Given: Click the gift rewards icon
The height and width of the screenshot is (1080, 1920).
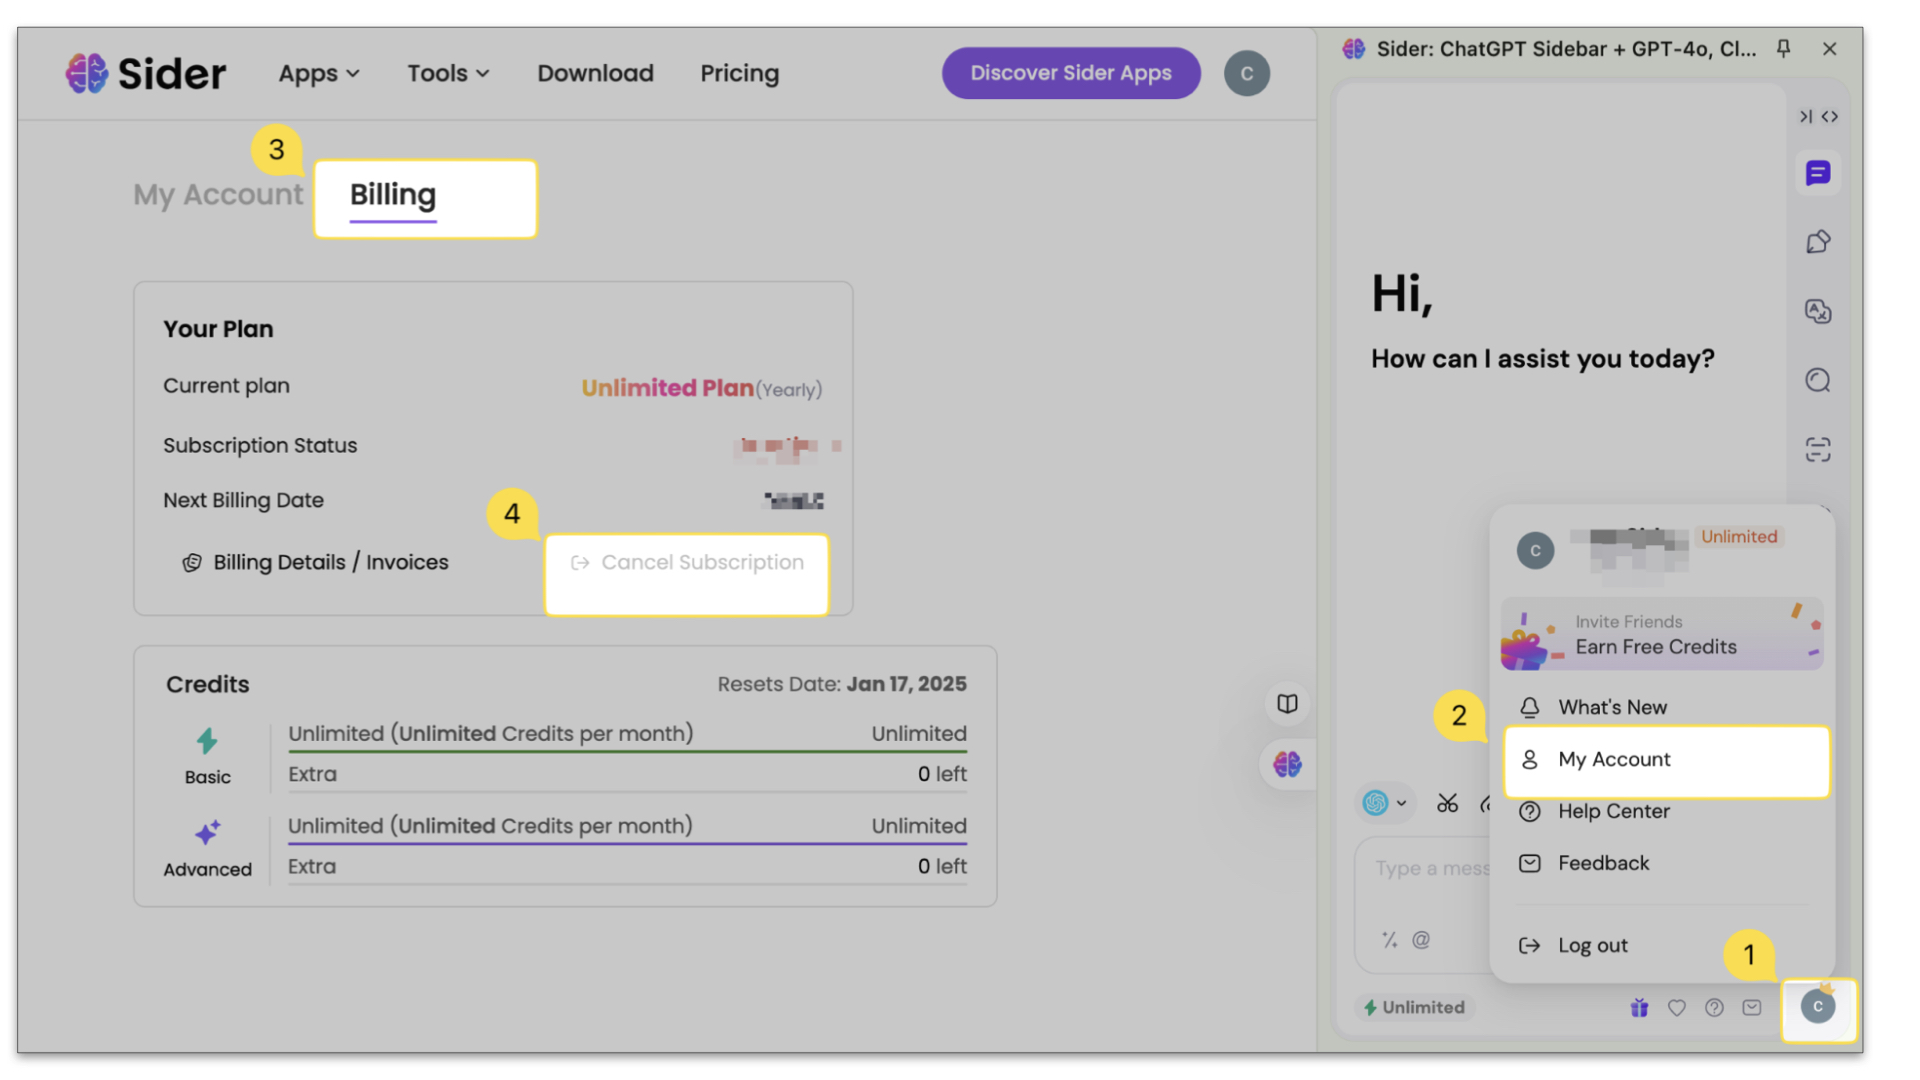Looking at the screenshot, I should tap(1639, 1007).
